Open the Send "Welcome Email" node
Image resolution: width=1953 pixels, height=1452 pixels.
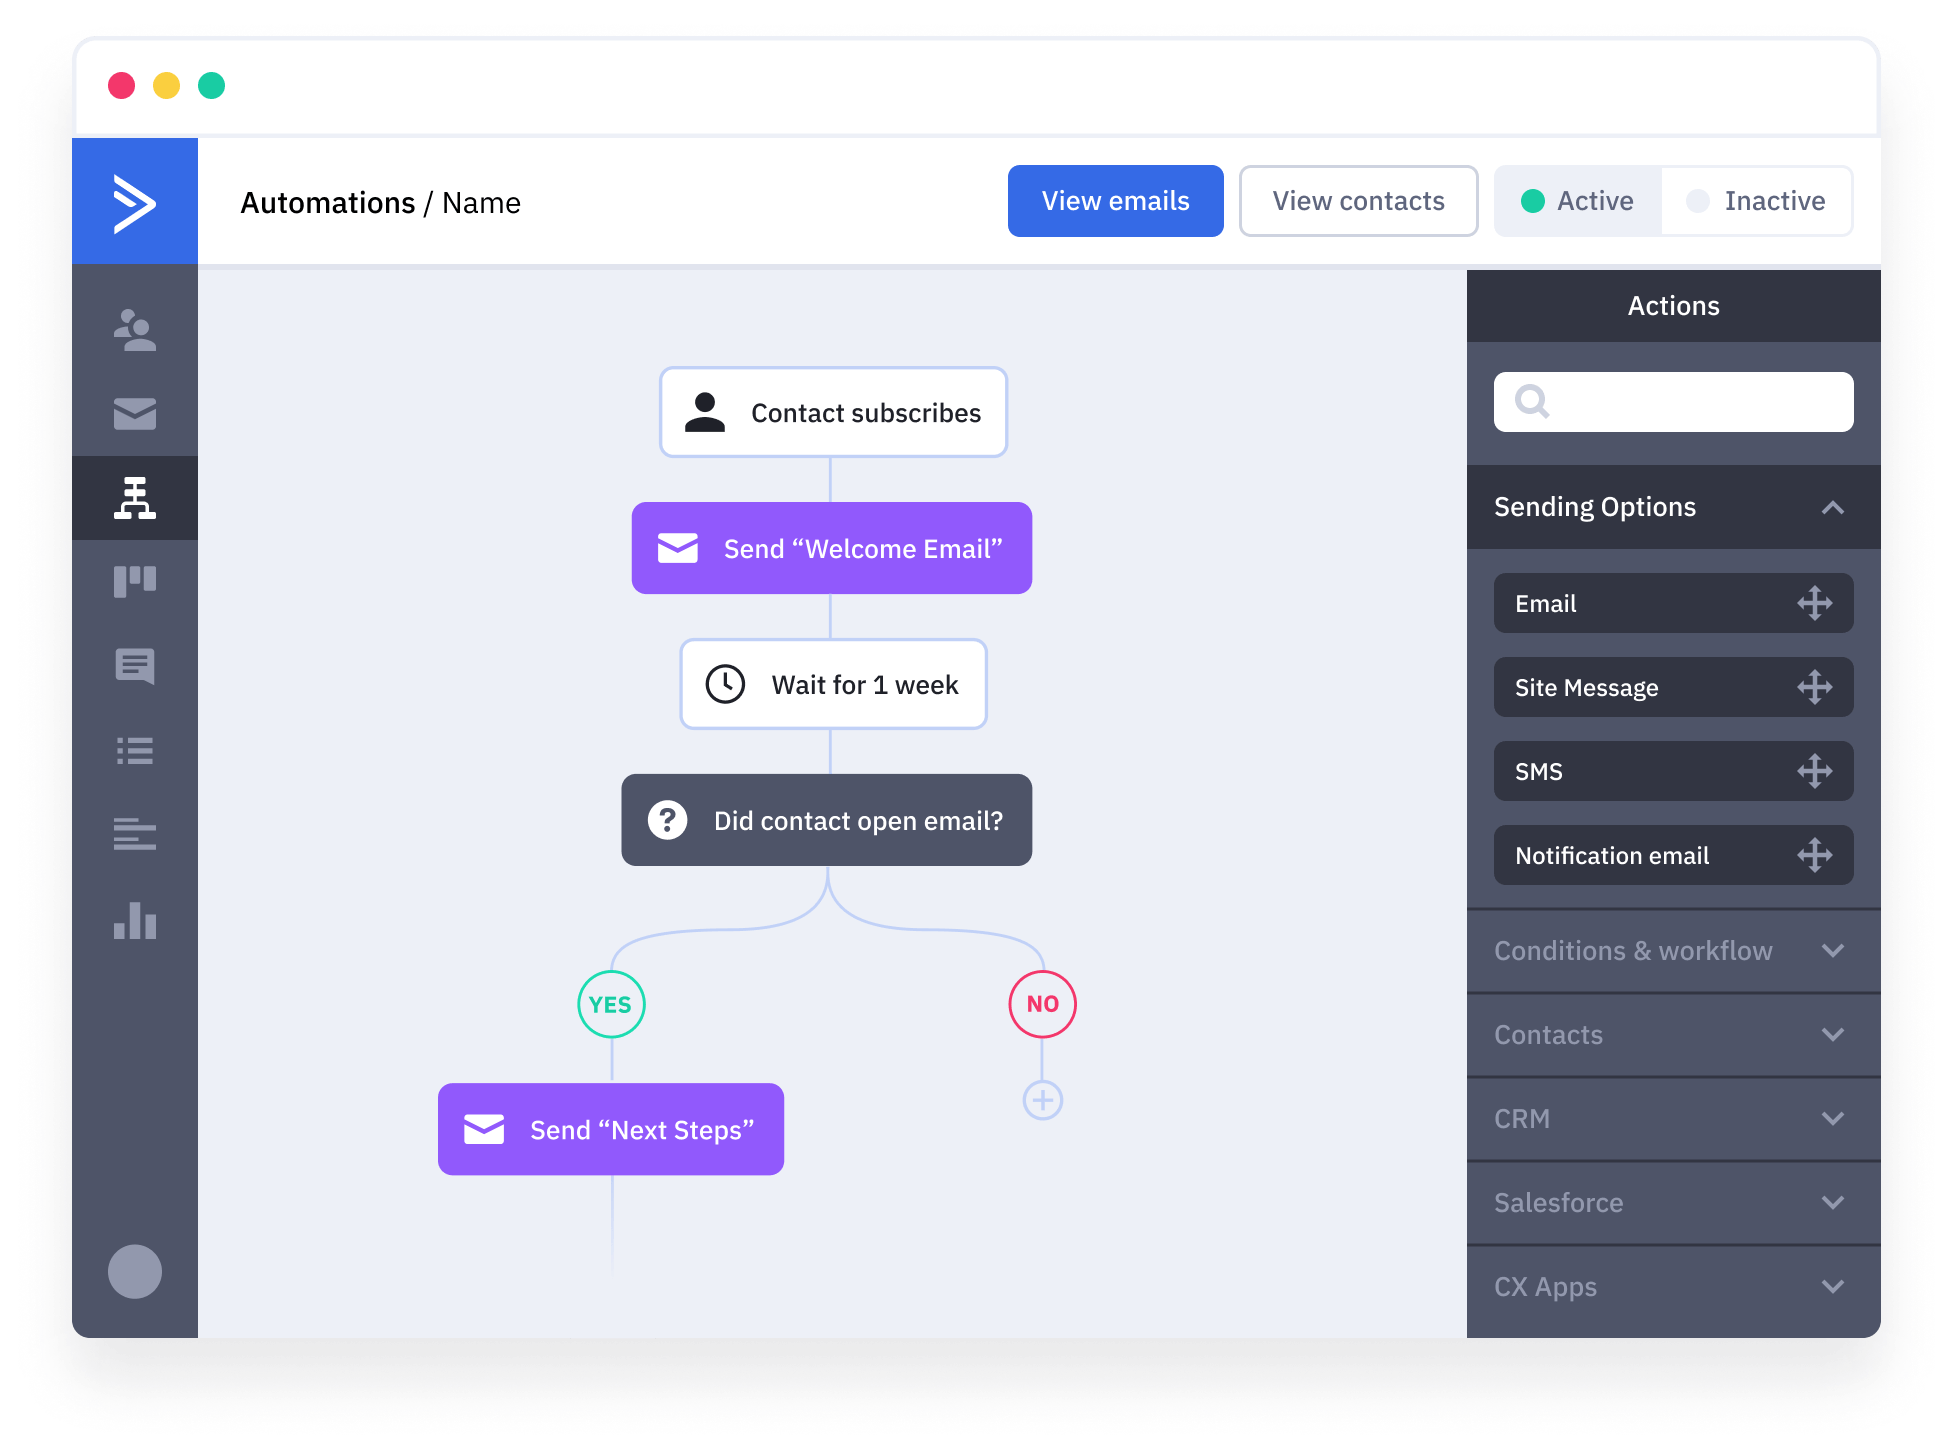832,548
